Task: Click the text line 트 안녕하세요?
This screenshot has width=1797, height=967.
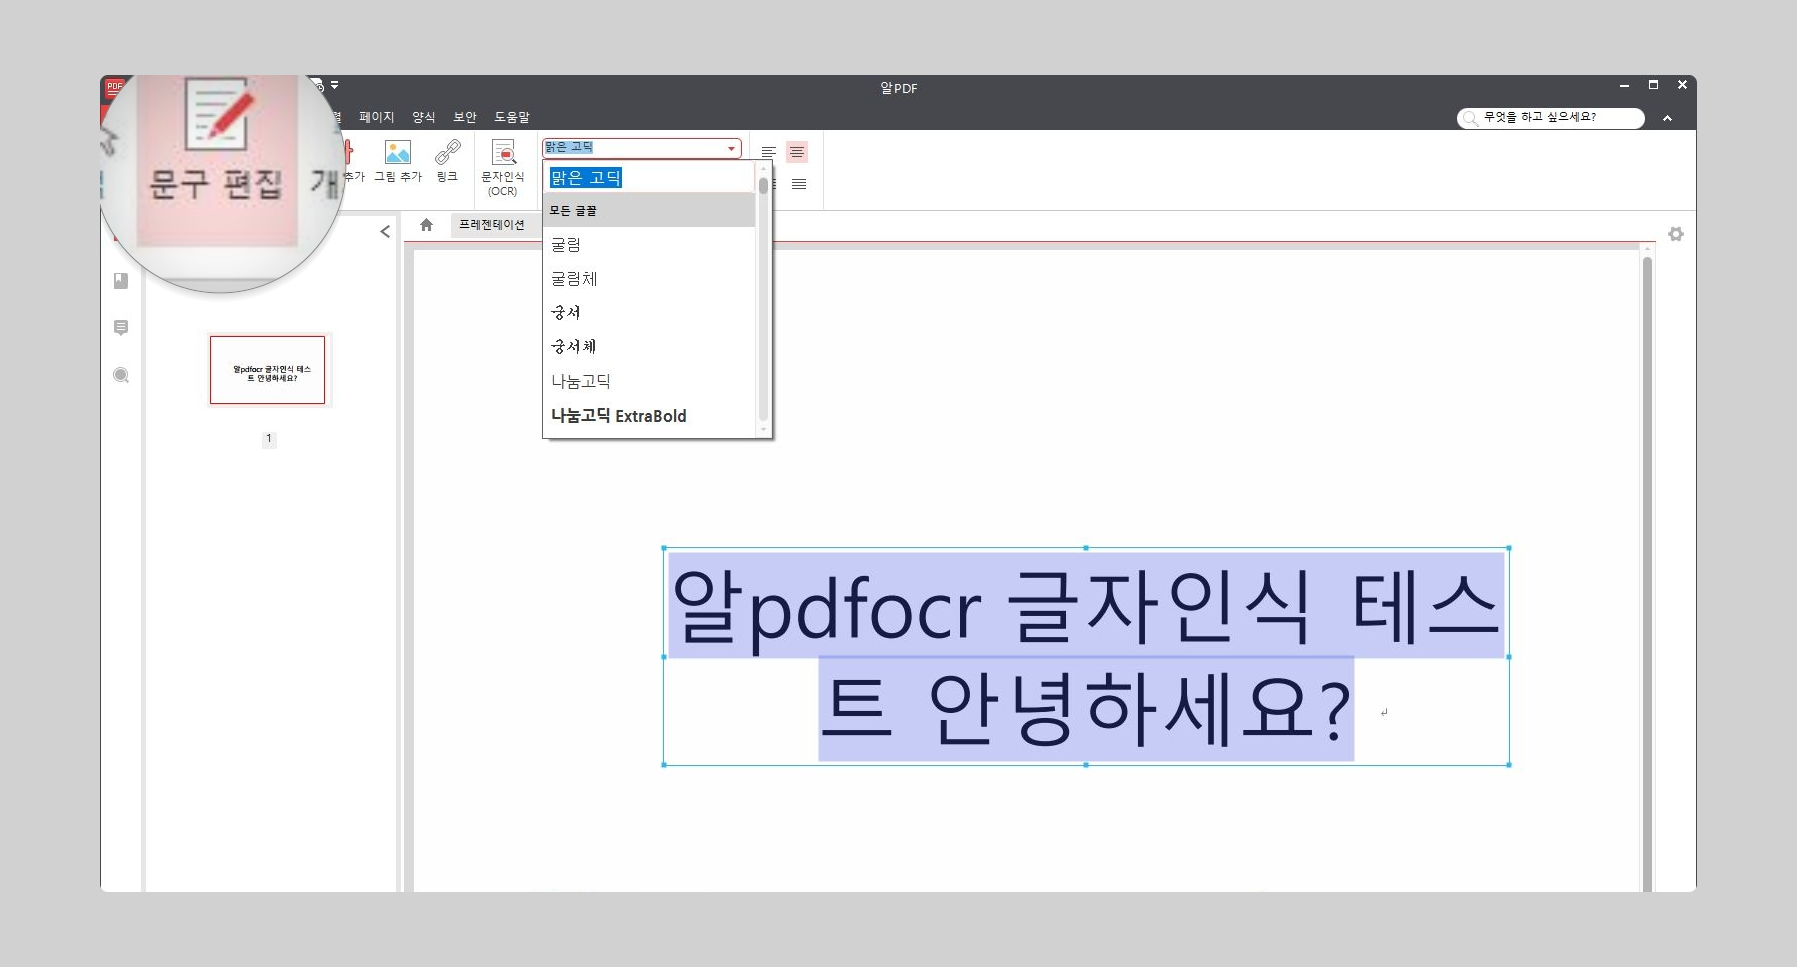Action: (1086, 709)
